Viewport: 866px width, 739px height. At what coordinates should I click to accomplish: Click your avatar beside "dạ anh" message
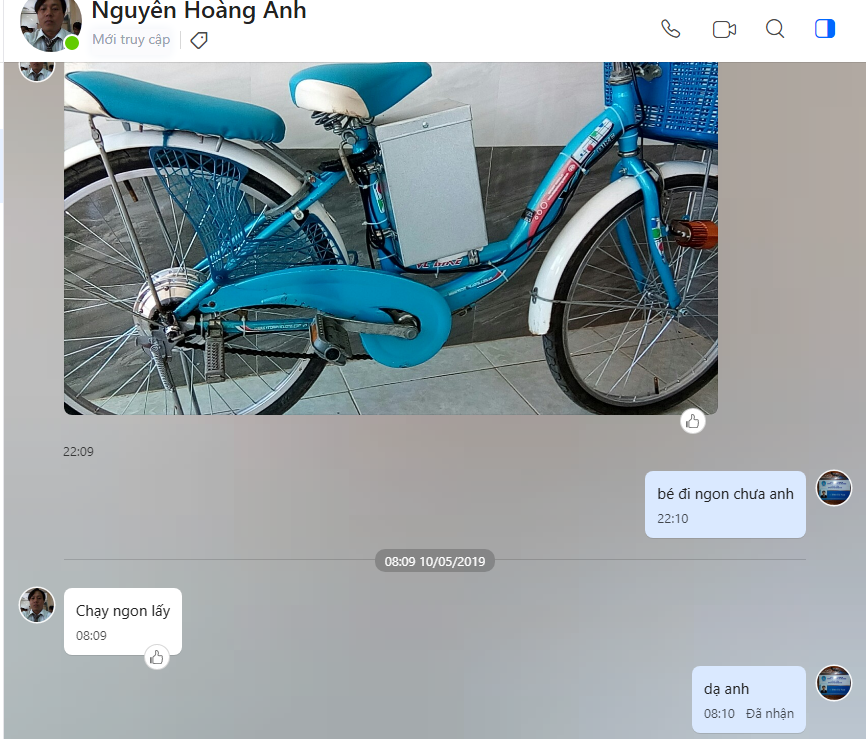tap(834, 683)
